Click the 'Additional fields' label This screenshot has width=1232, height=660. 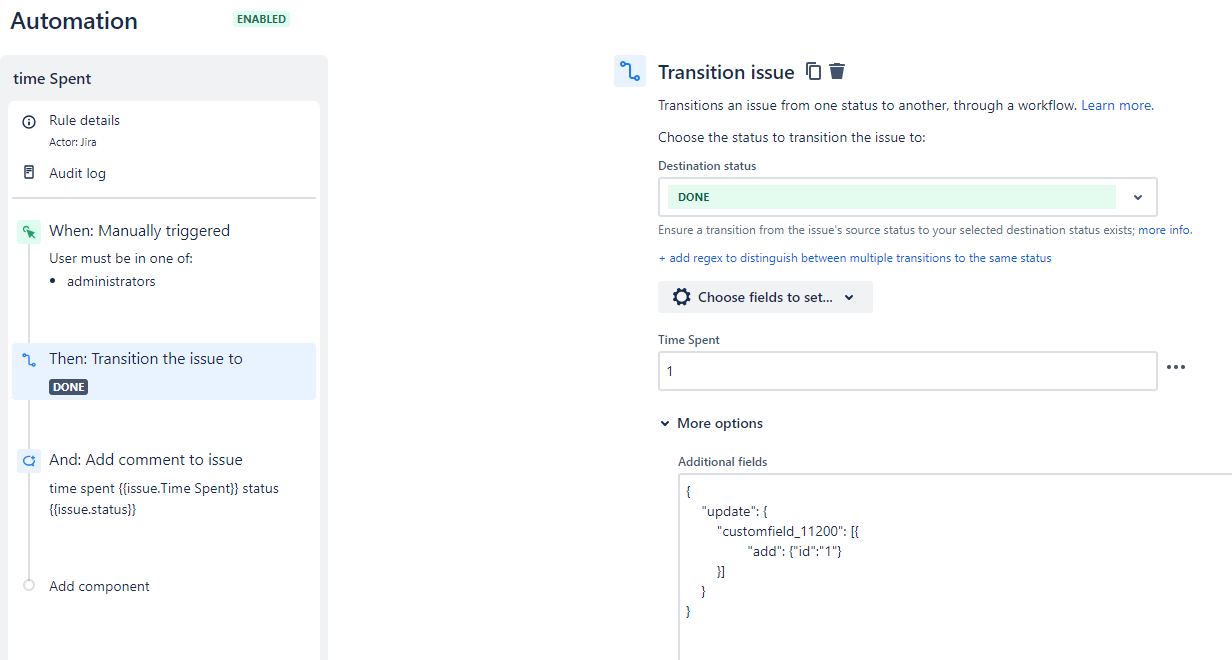(723, 462)
